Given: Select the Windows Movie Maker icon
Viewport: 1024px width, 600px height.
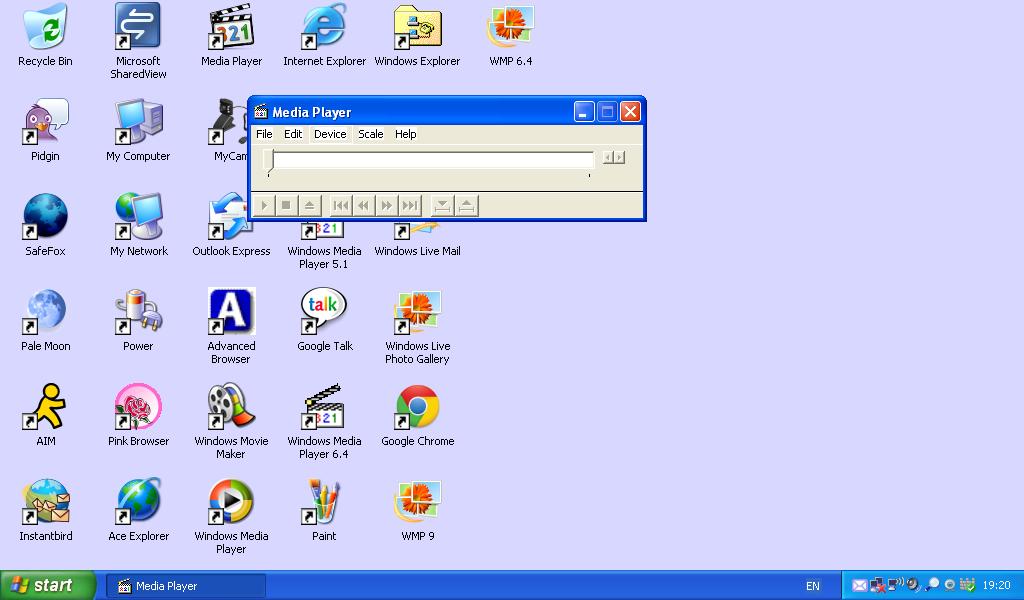Looking at the screenshot, I should point(231,420).
